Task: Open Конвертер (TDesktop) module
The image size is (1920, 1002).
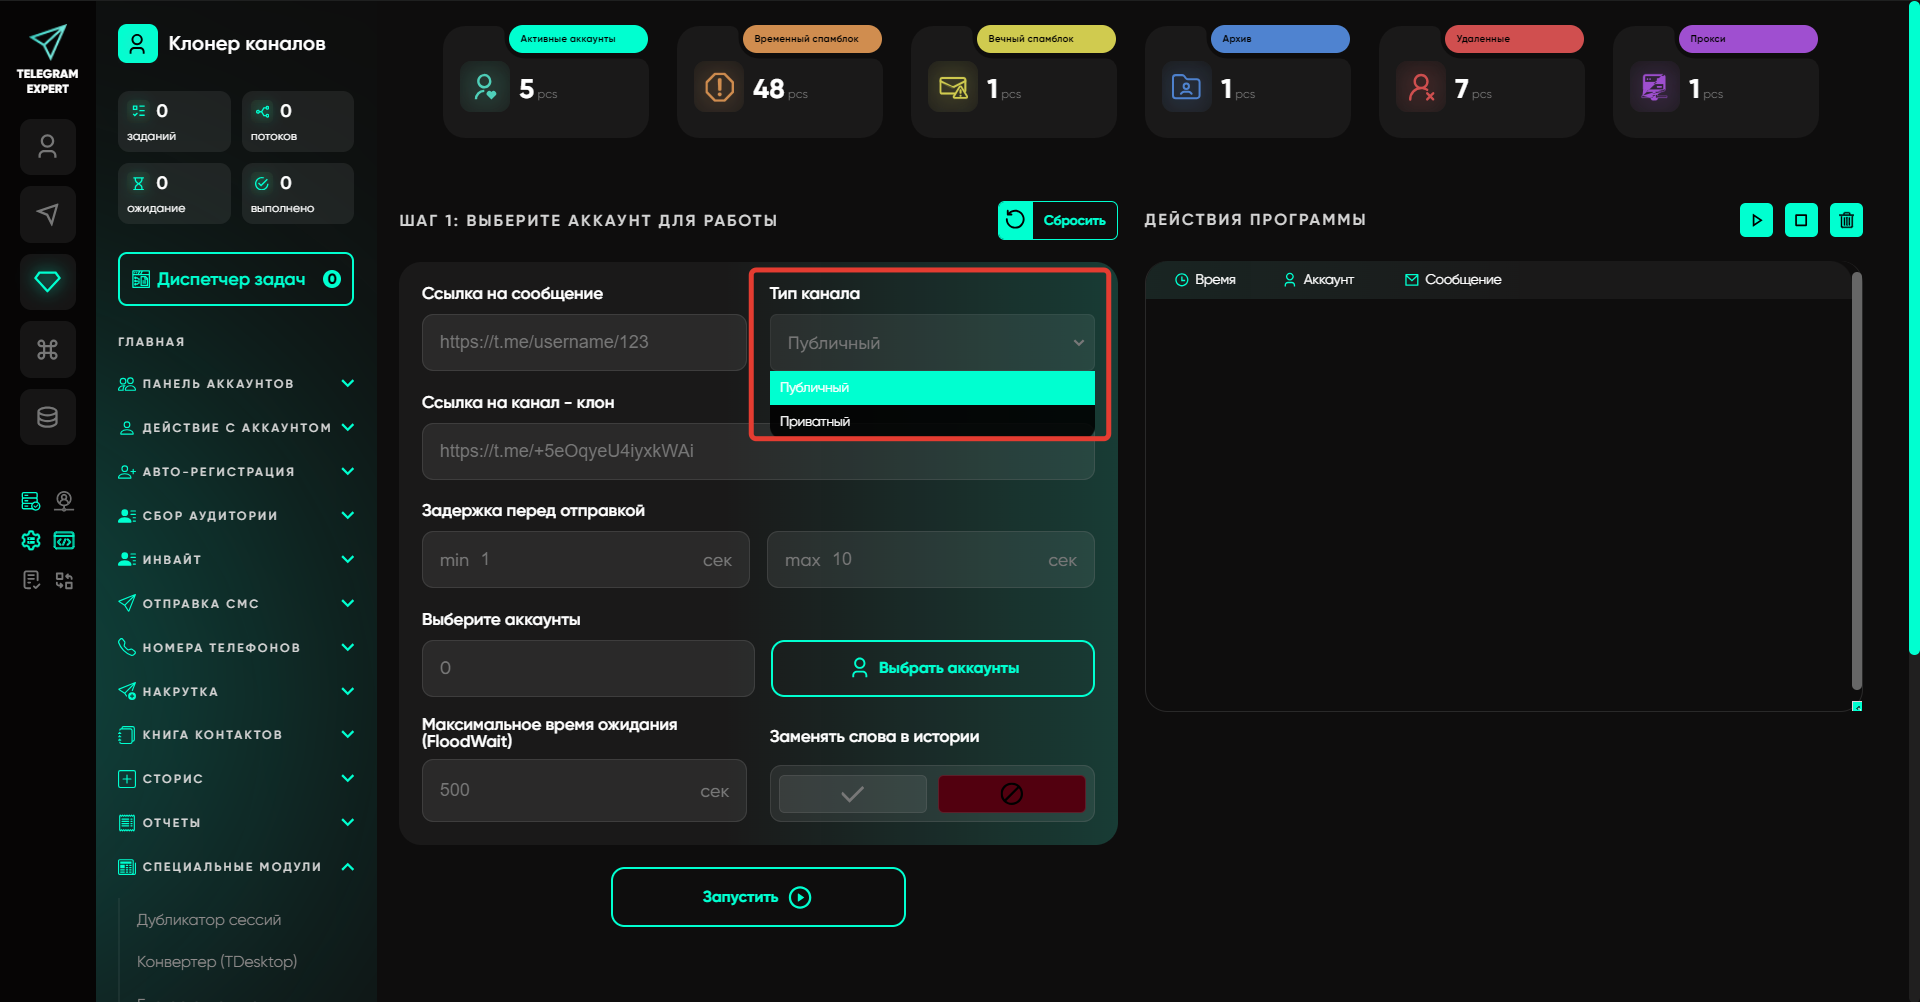Action: point(217,962)
